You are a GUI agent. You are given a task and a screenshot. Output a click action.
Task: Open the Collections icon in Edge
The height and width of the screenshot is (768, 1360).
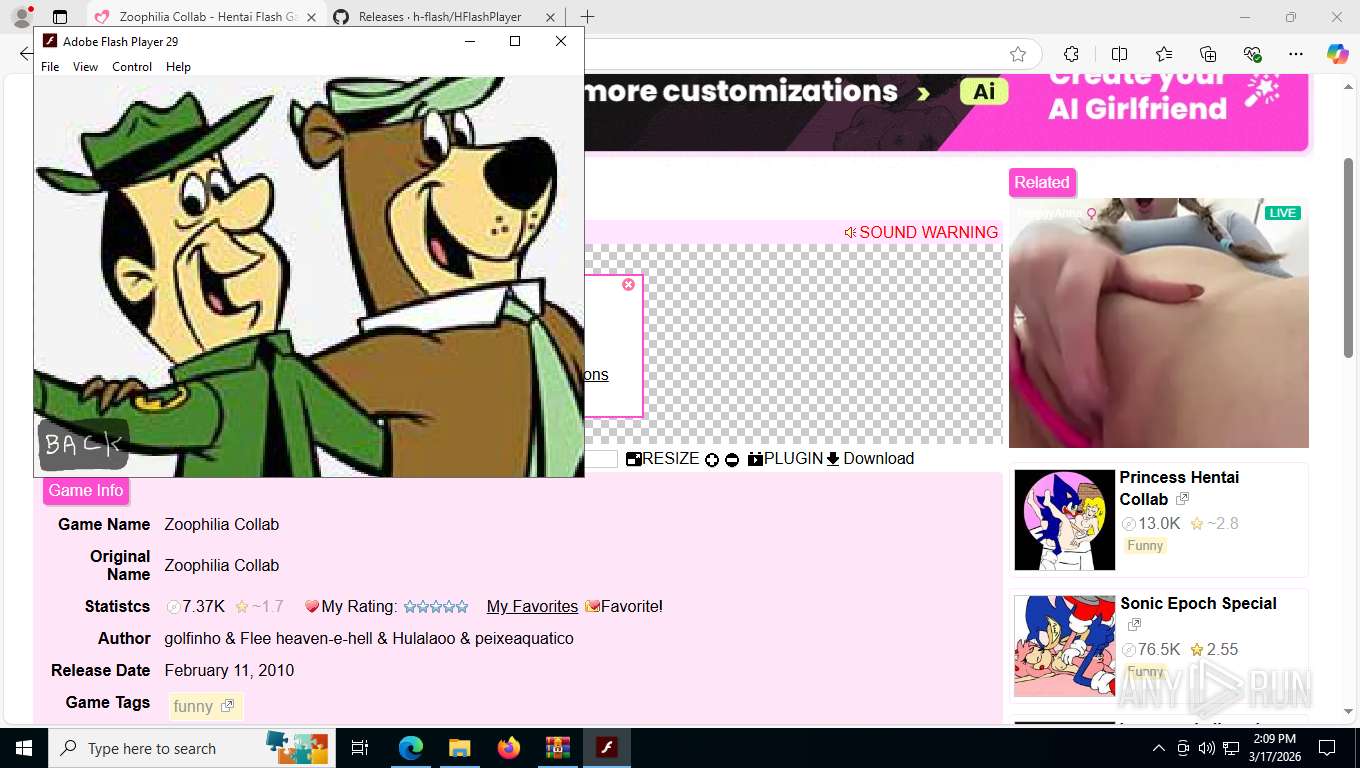(x=1208, y=54)
